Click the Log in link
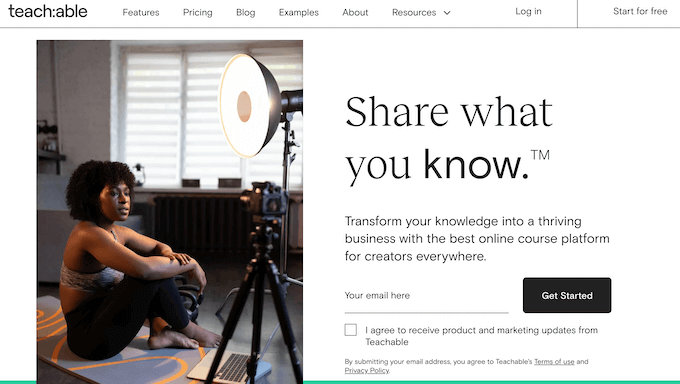680x384 pixels. 528,11
